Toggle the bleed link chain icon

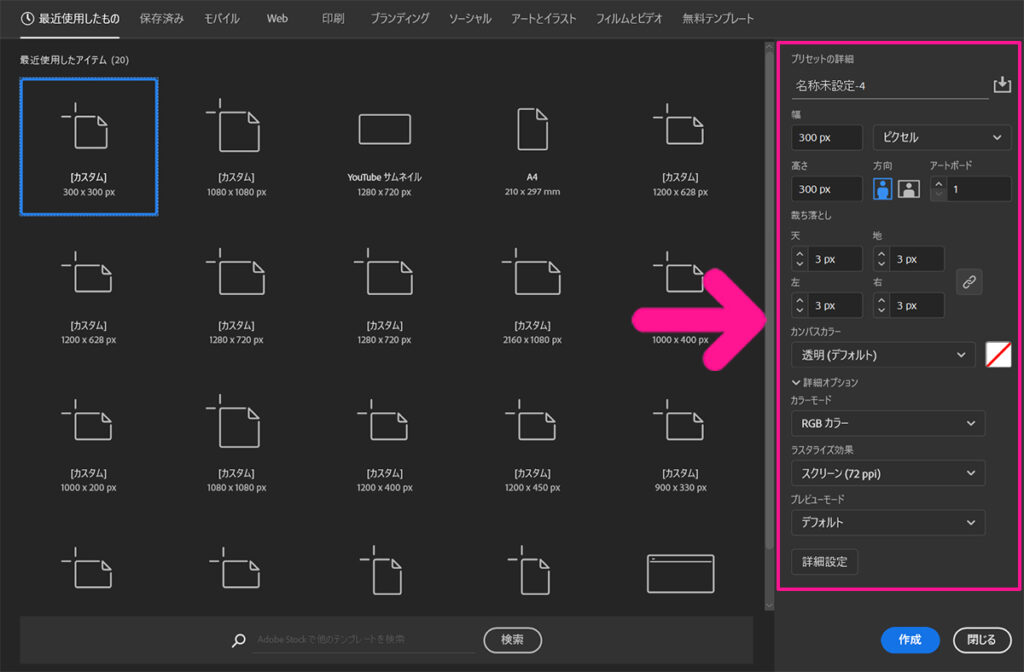[x=968, y=282]
